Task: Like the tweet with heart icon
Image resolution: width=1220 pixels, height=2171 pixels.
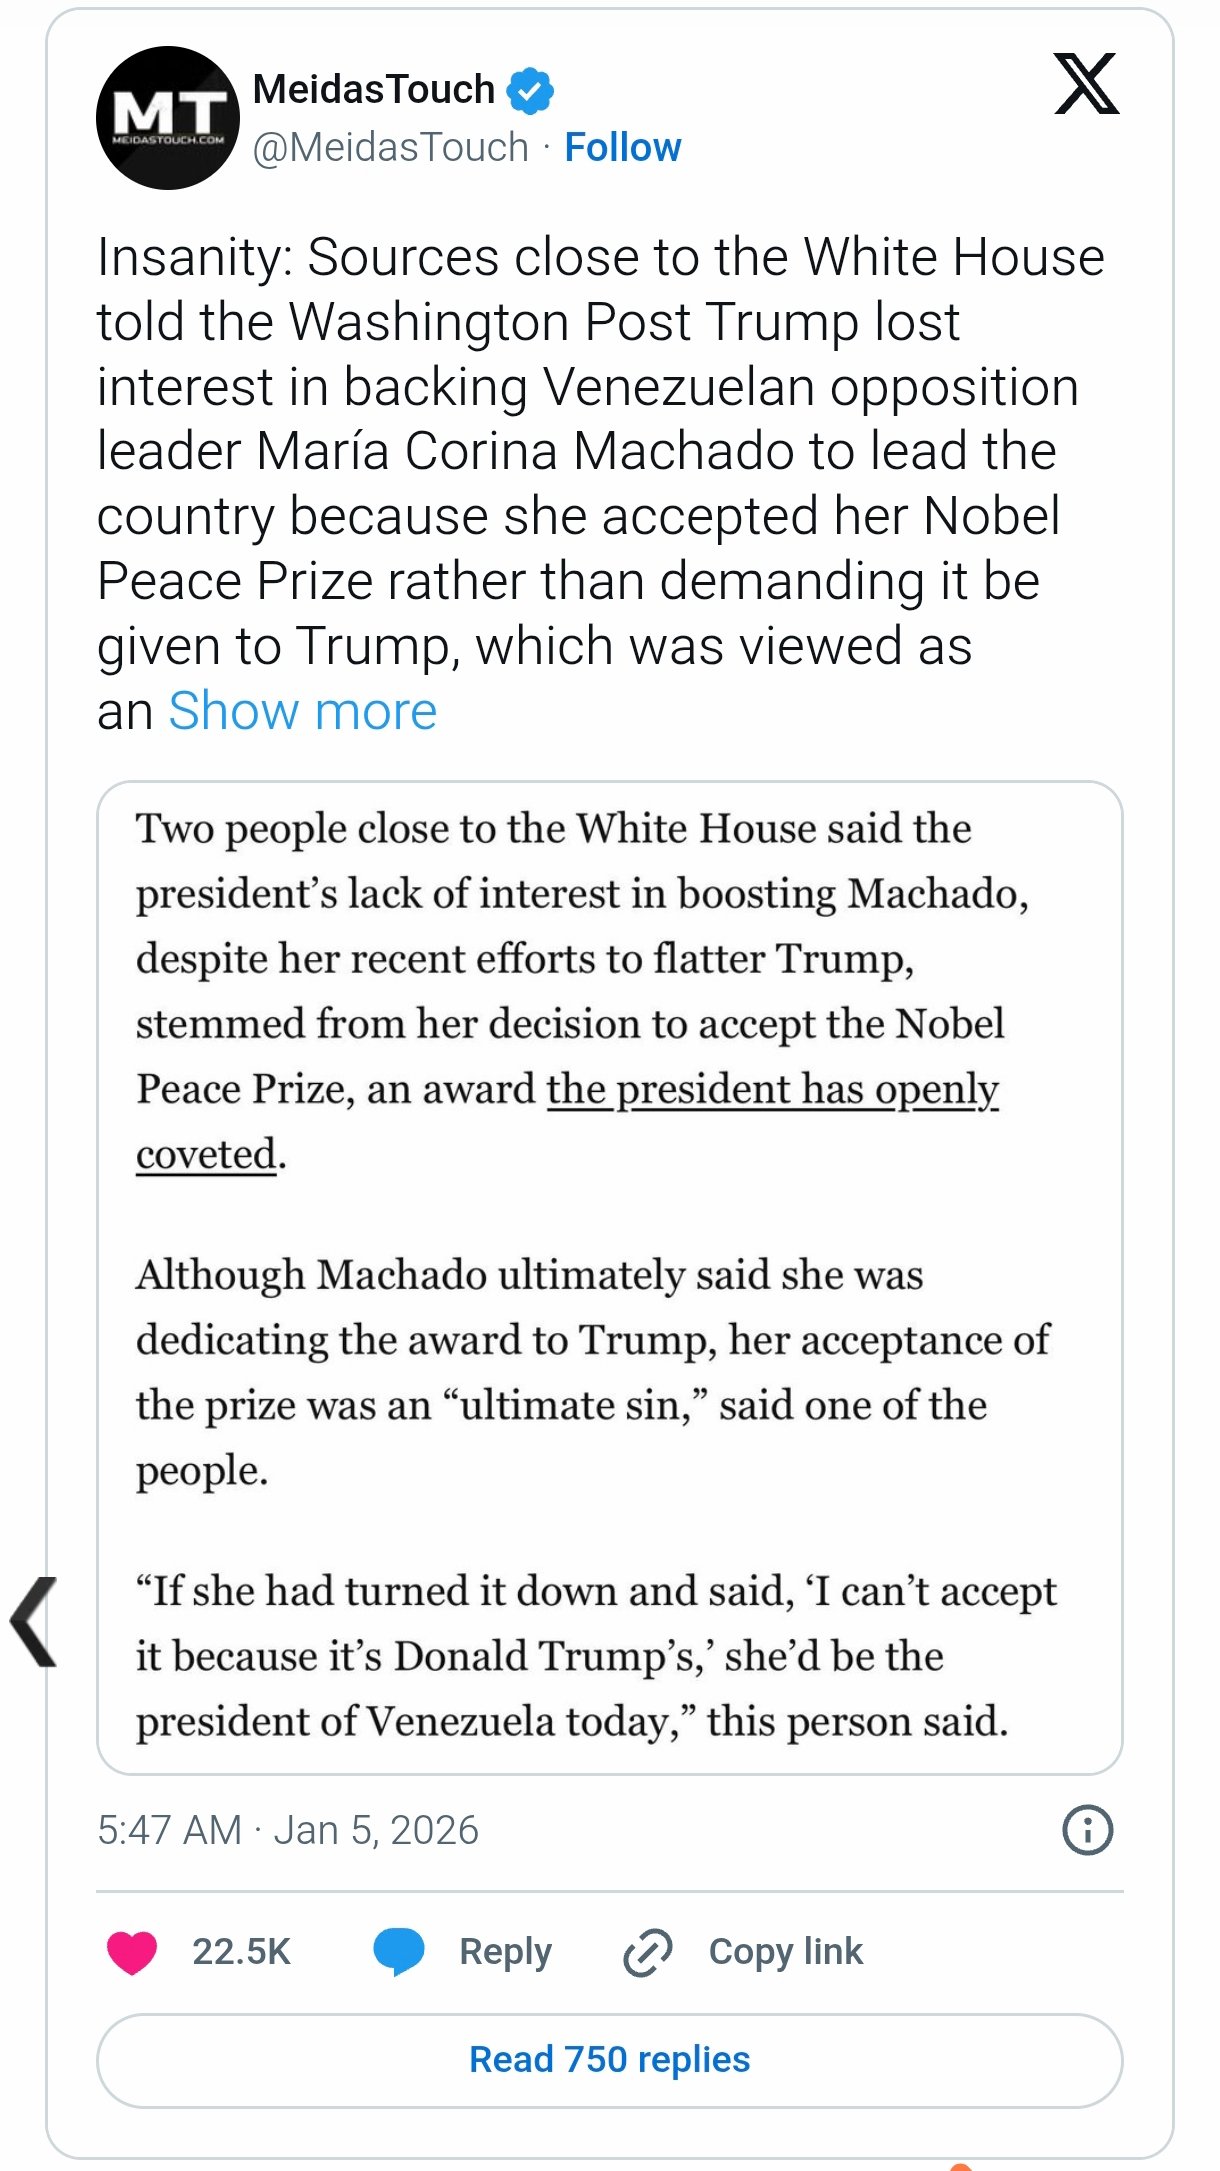Action: pyautogui.click(x=132, y=1951)
